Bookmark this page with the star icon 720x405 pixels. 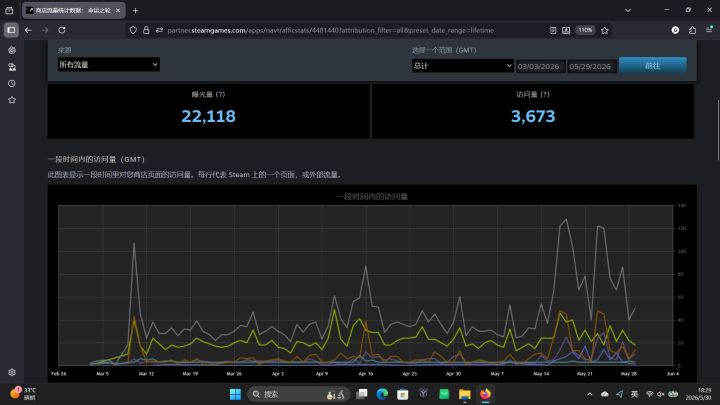[x=605, y=30]
